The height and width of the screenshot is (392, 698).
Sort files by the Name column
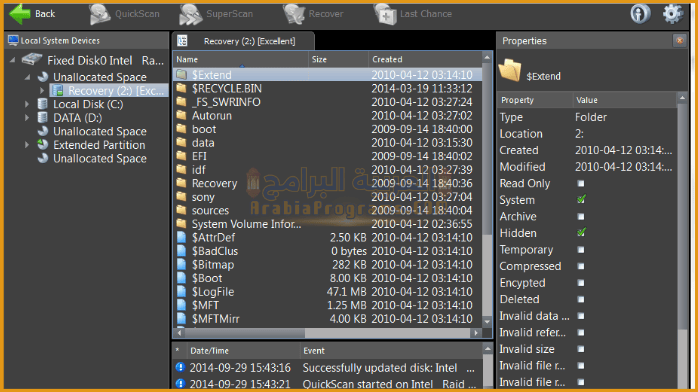[x=240, y=59]
